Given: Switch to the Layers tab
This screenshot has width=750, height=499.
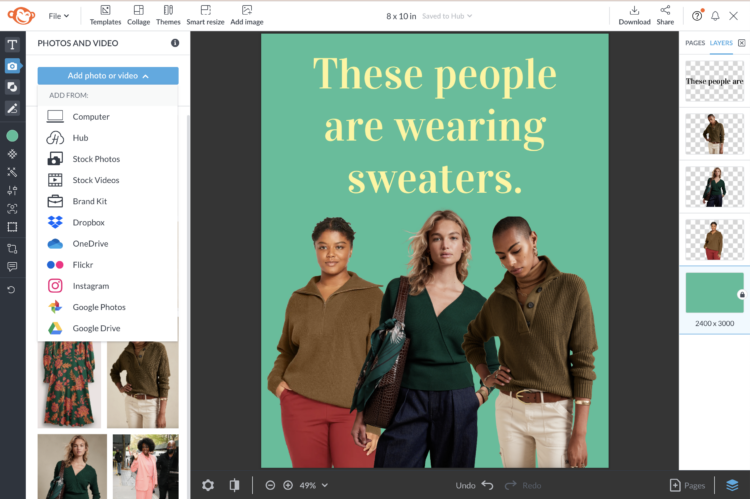Looking at the screenshot, I should click(721, 43).
